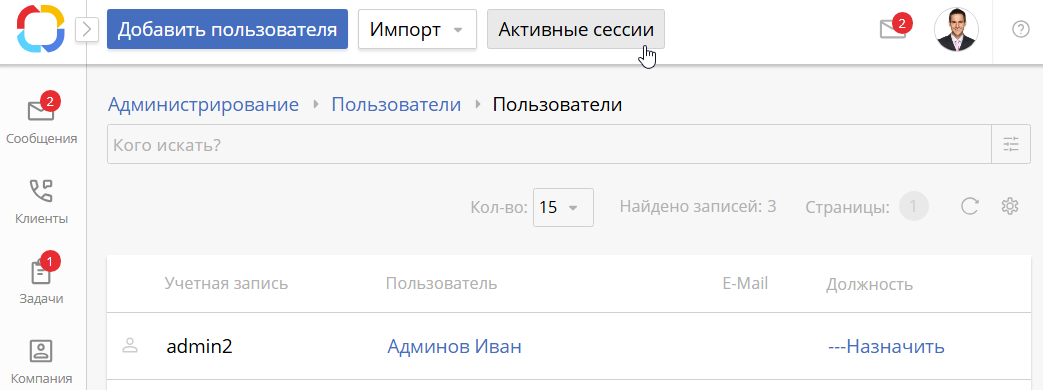Click the colorful app logo

point(41,29)
